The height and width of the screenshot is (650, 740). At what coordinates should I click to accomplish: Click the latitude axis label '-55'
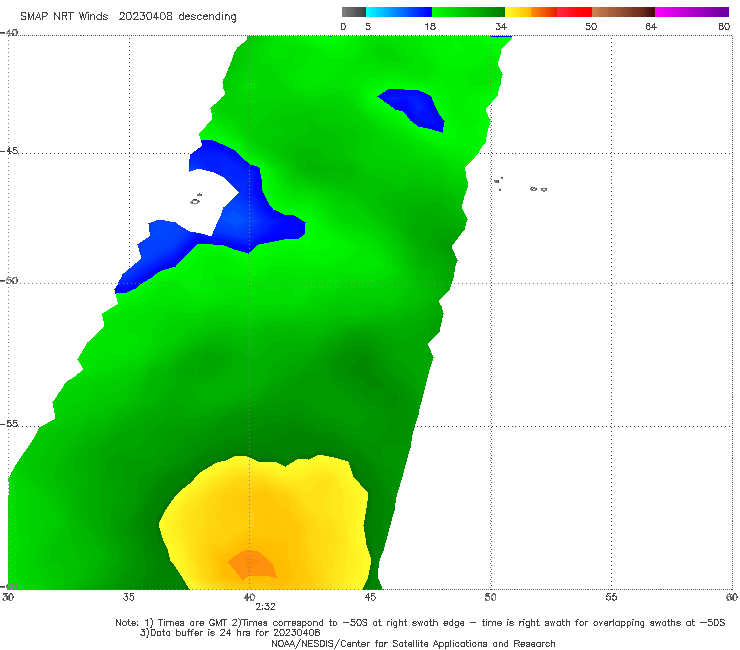tap(9, 423)
